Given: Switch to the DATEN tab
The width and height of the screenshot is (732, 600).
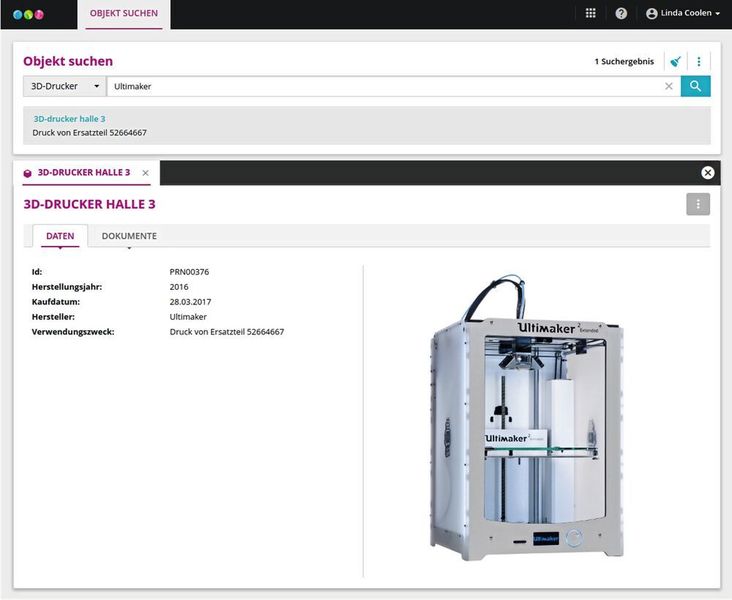Looking at the screenshot, I should tap(60, 236).
